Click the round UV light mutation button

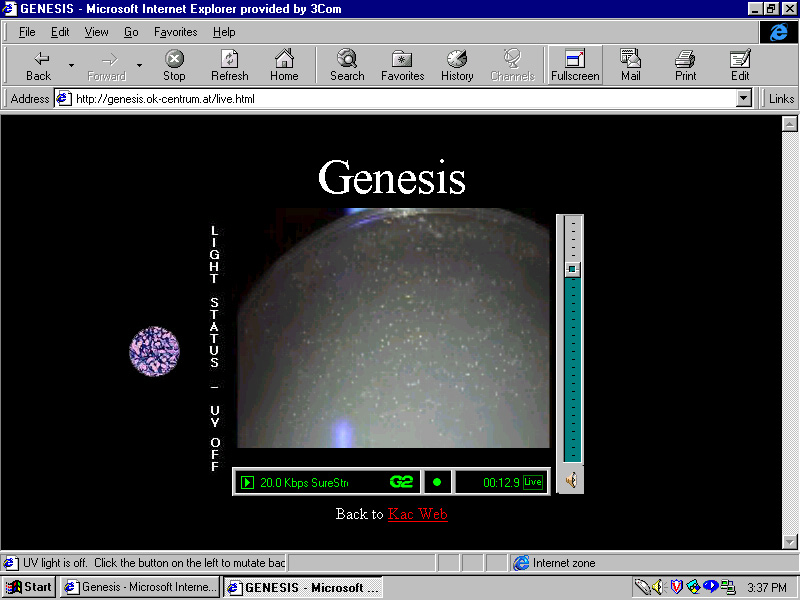pos(154,352)
